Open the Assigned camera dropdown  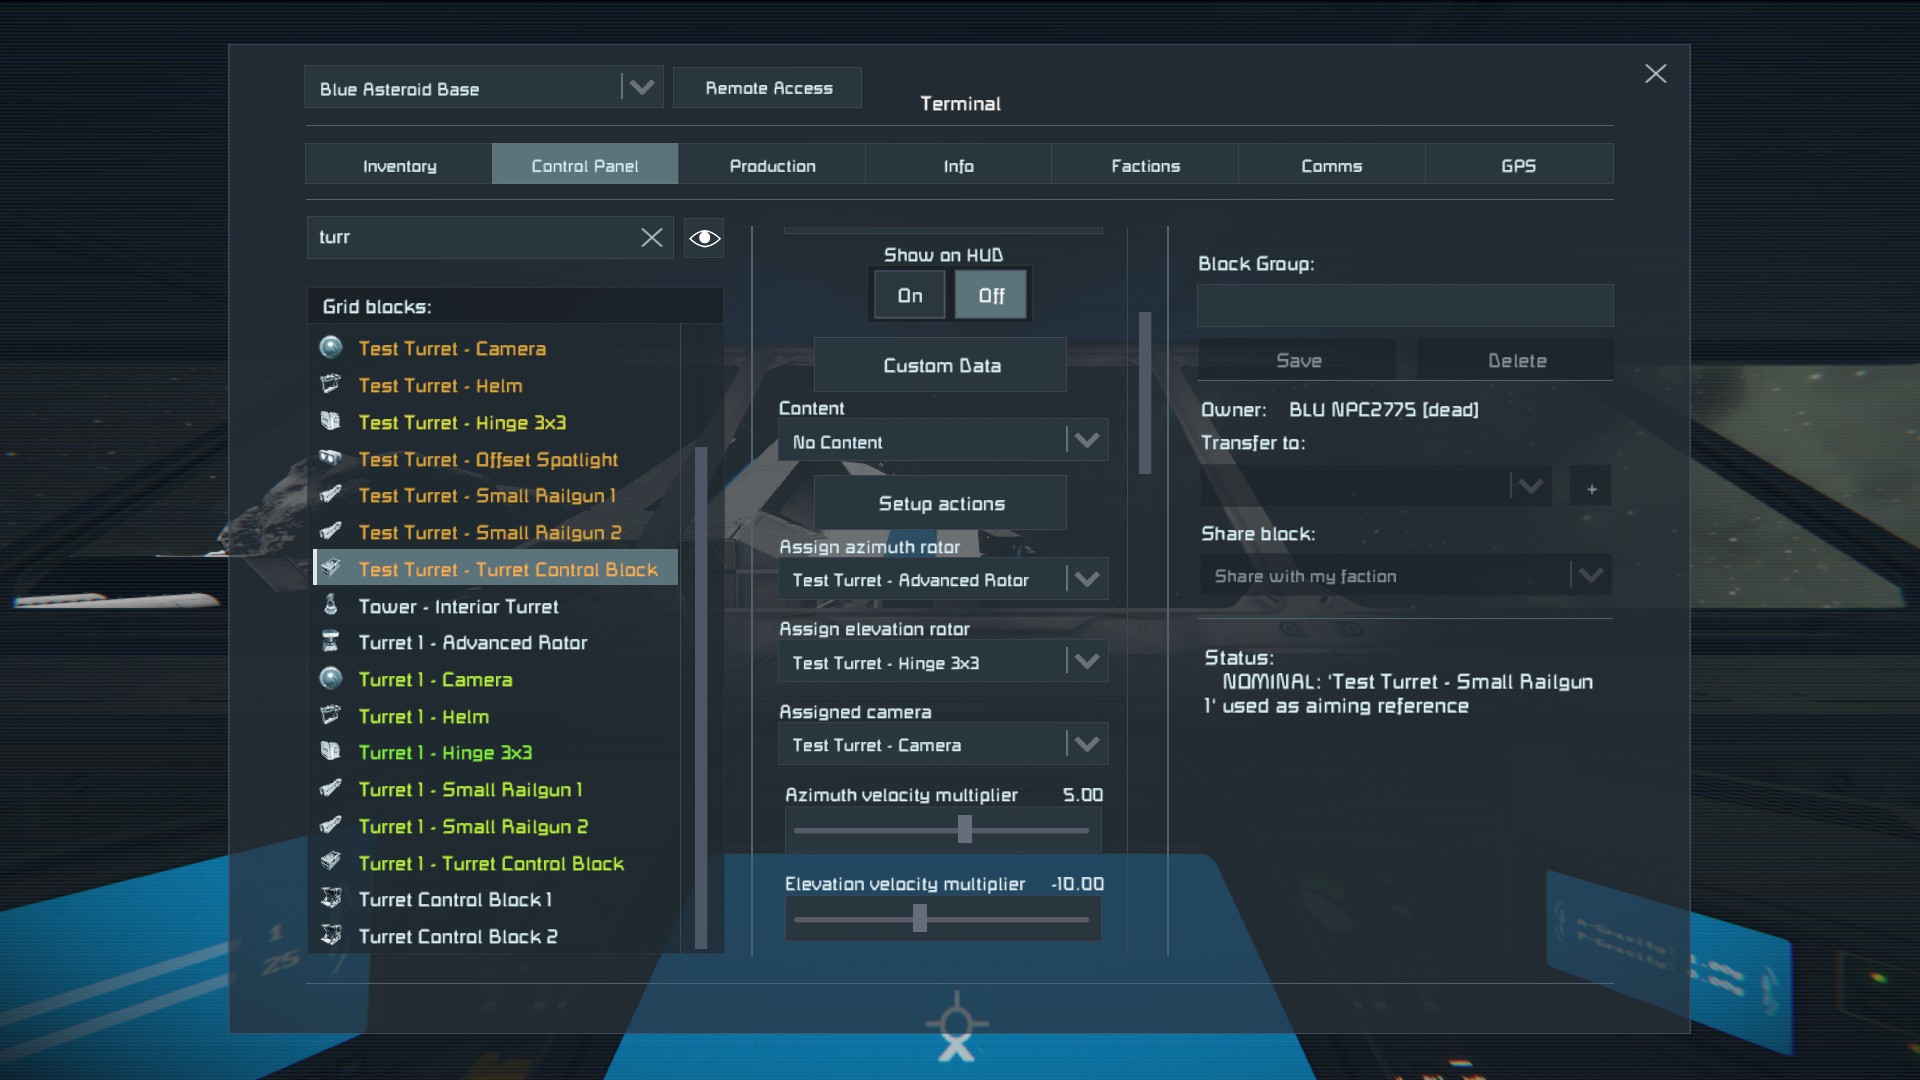(x=1086, y=744)
